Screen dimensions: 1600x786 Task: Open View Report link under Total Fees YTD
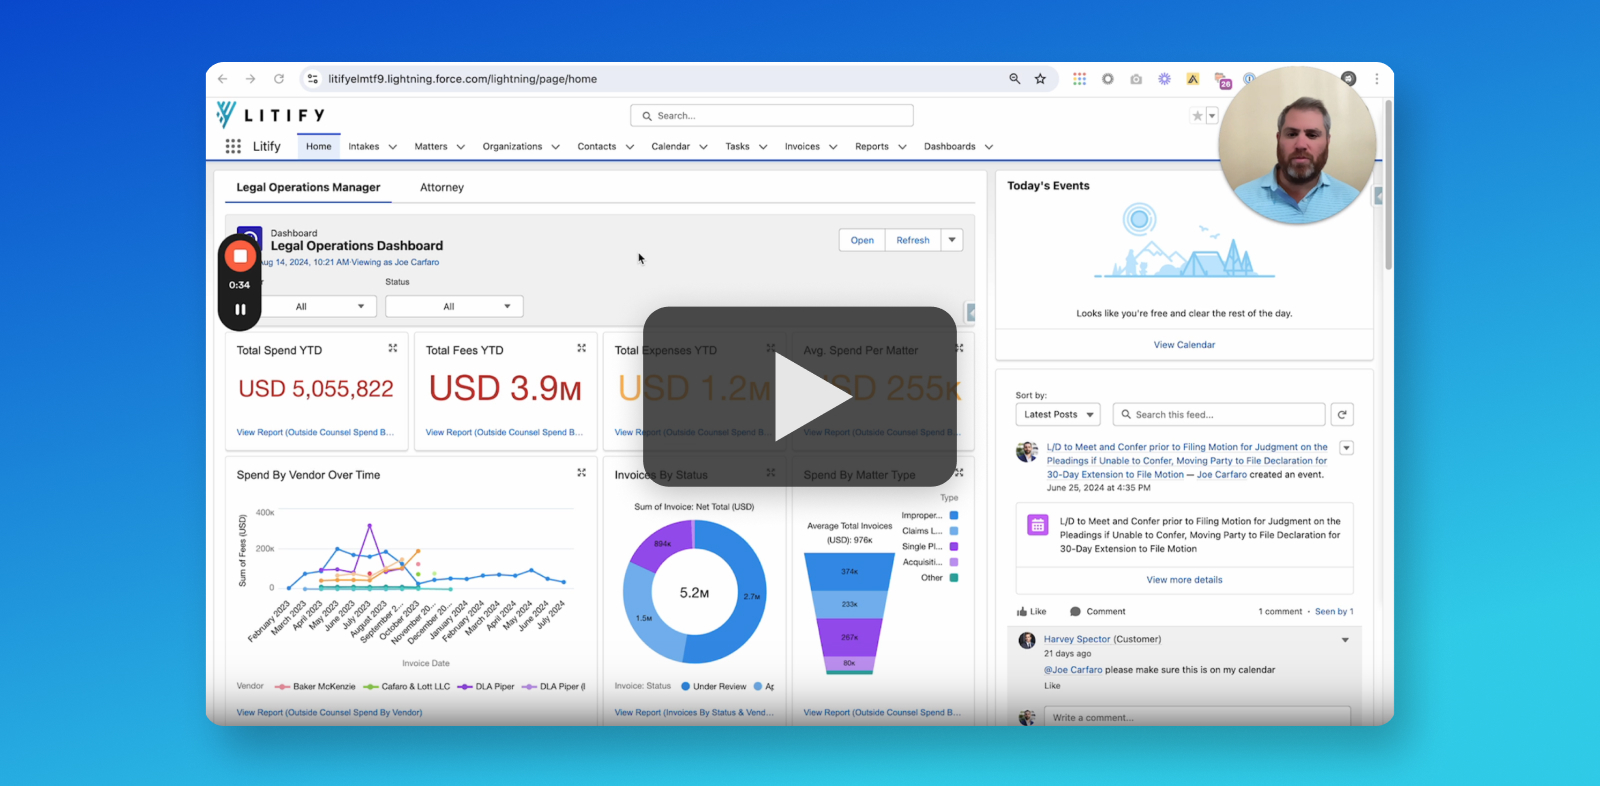pyautogui.click(x=504, y=433)
